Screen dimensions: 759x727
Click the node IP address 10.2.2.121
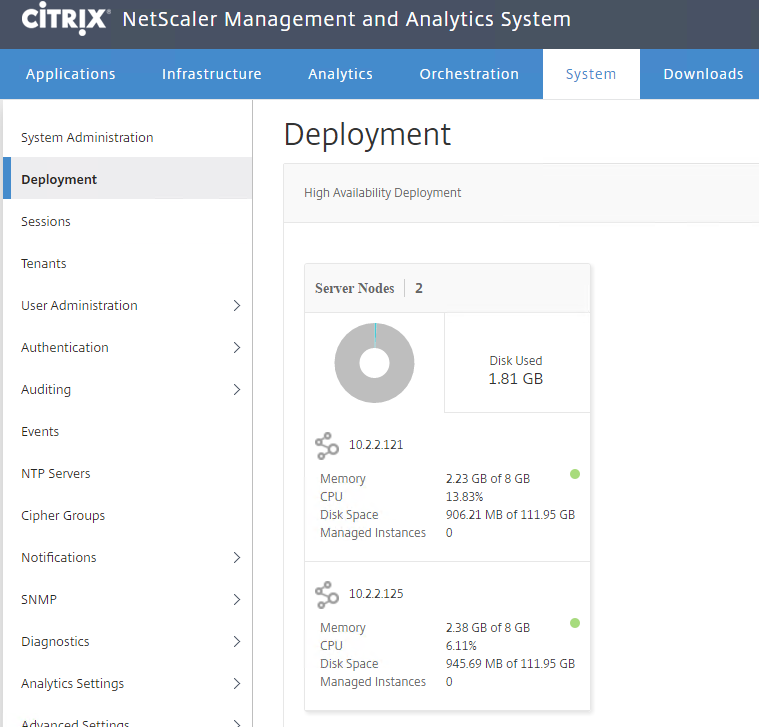tap(376, 445)
